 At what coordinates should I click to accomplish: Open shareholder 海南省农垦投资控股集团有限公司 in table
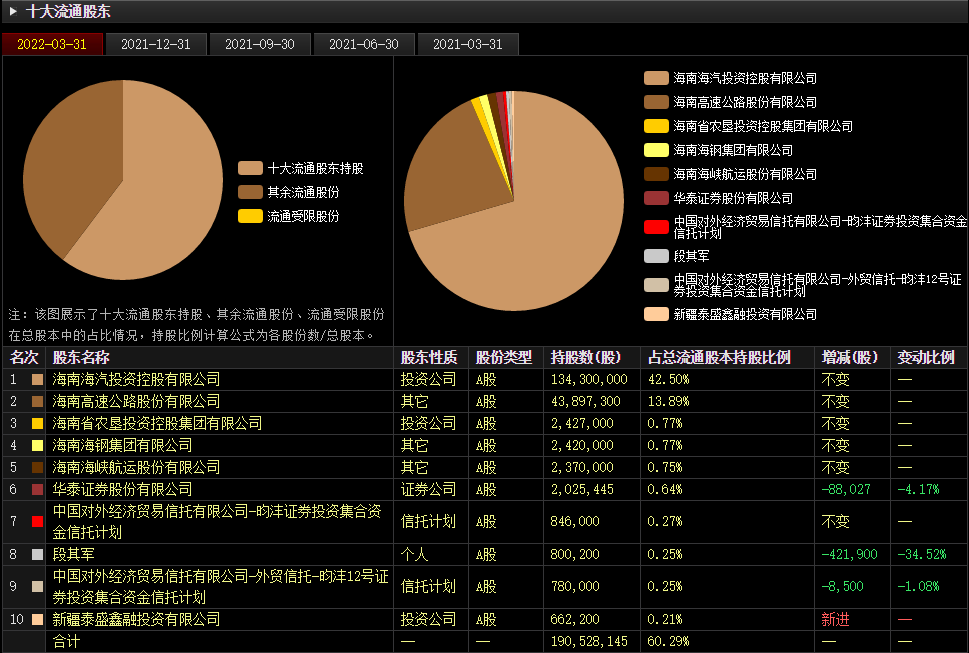click(x=157, y=423)
